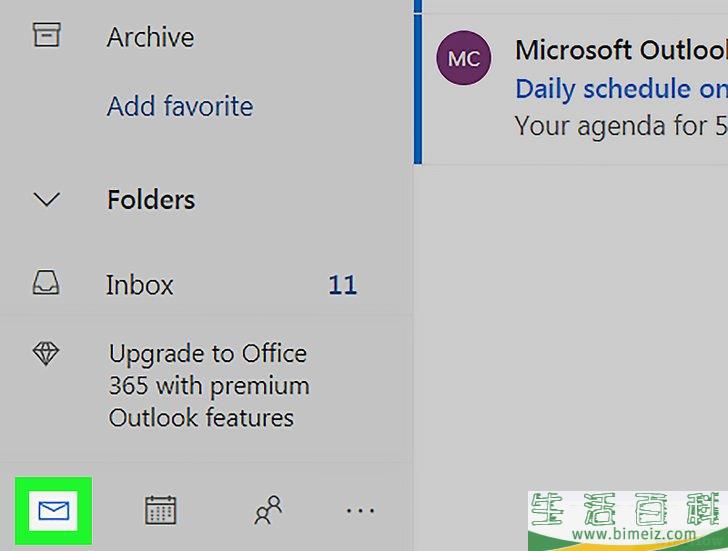The width and height of the screenshot is (728, 551).
Task: Select the Microsoft Outlook sender name
Action: 622,50
